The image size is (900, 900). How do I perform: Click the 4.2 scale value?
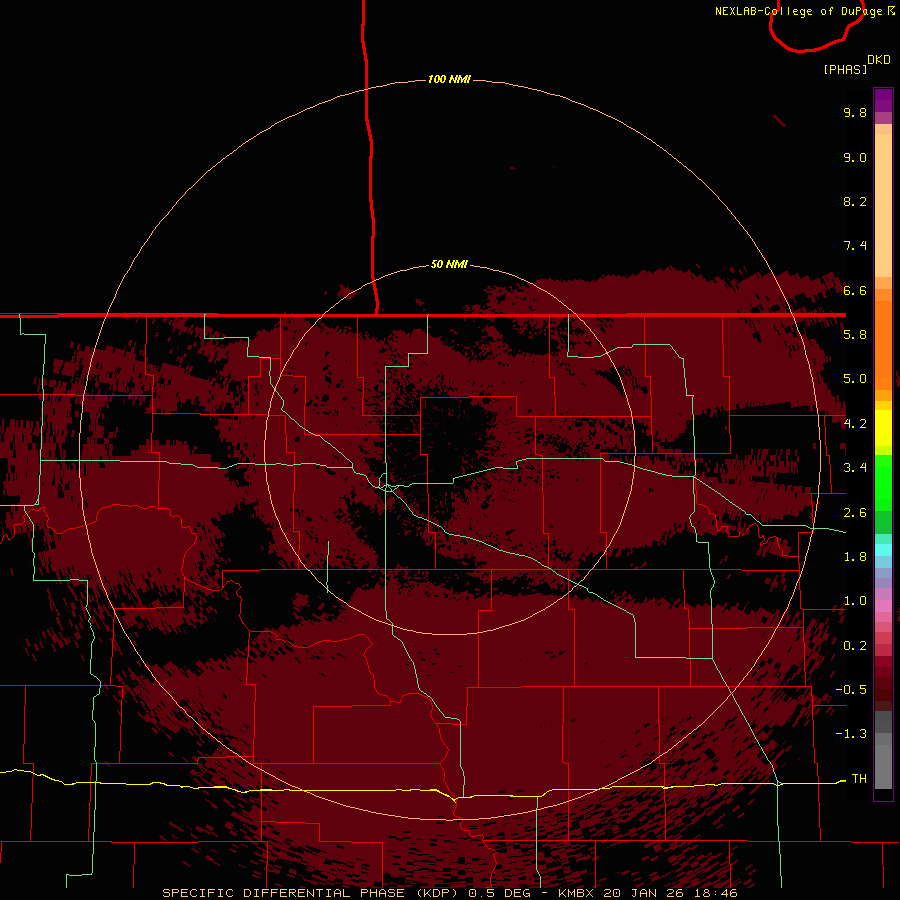click(x=855, y=424)
